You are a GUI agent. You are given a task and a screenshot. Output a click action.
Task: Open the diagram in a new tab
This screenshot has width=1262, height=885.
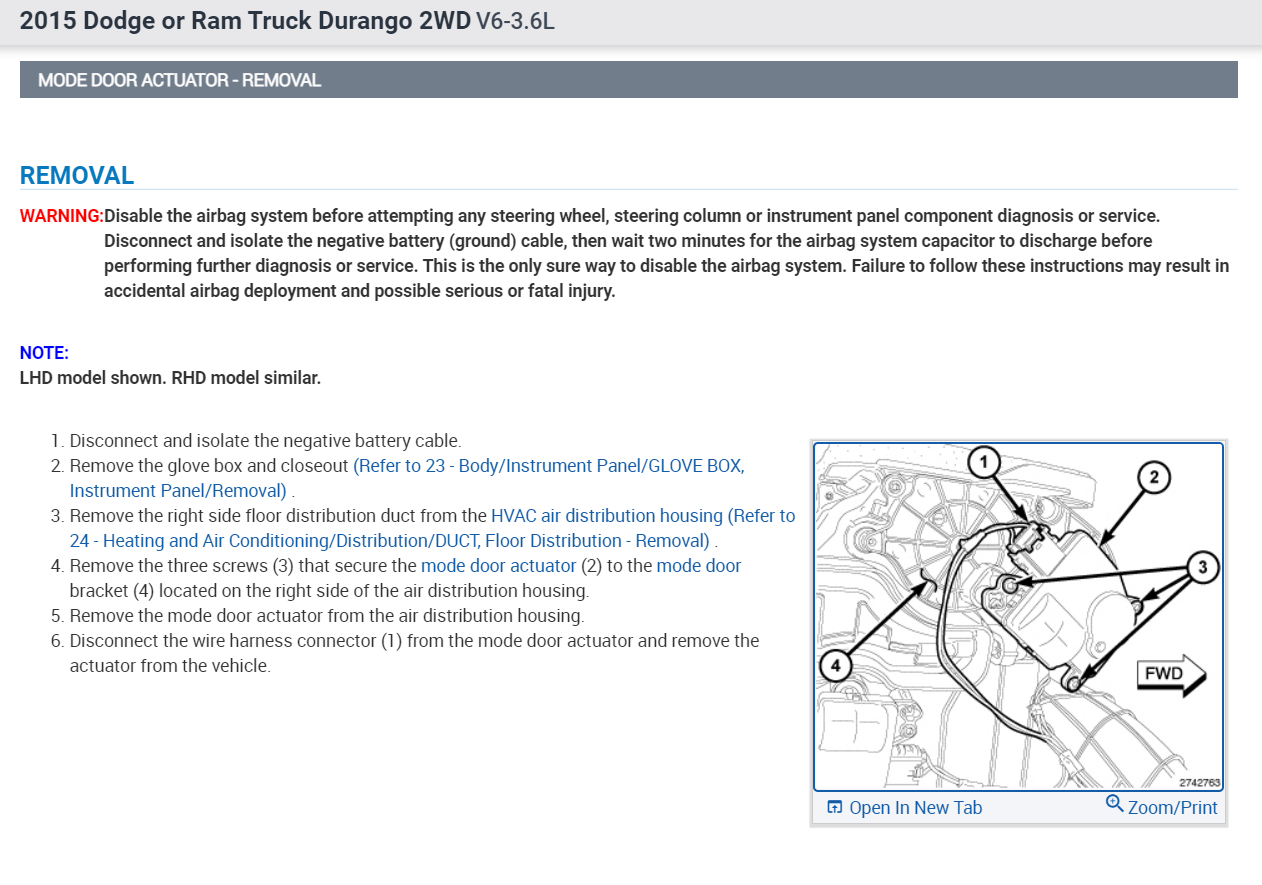point(905,808)
